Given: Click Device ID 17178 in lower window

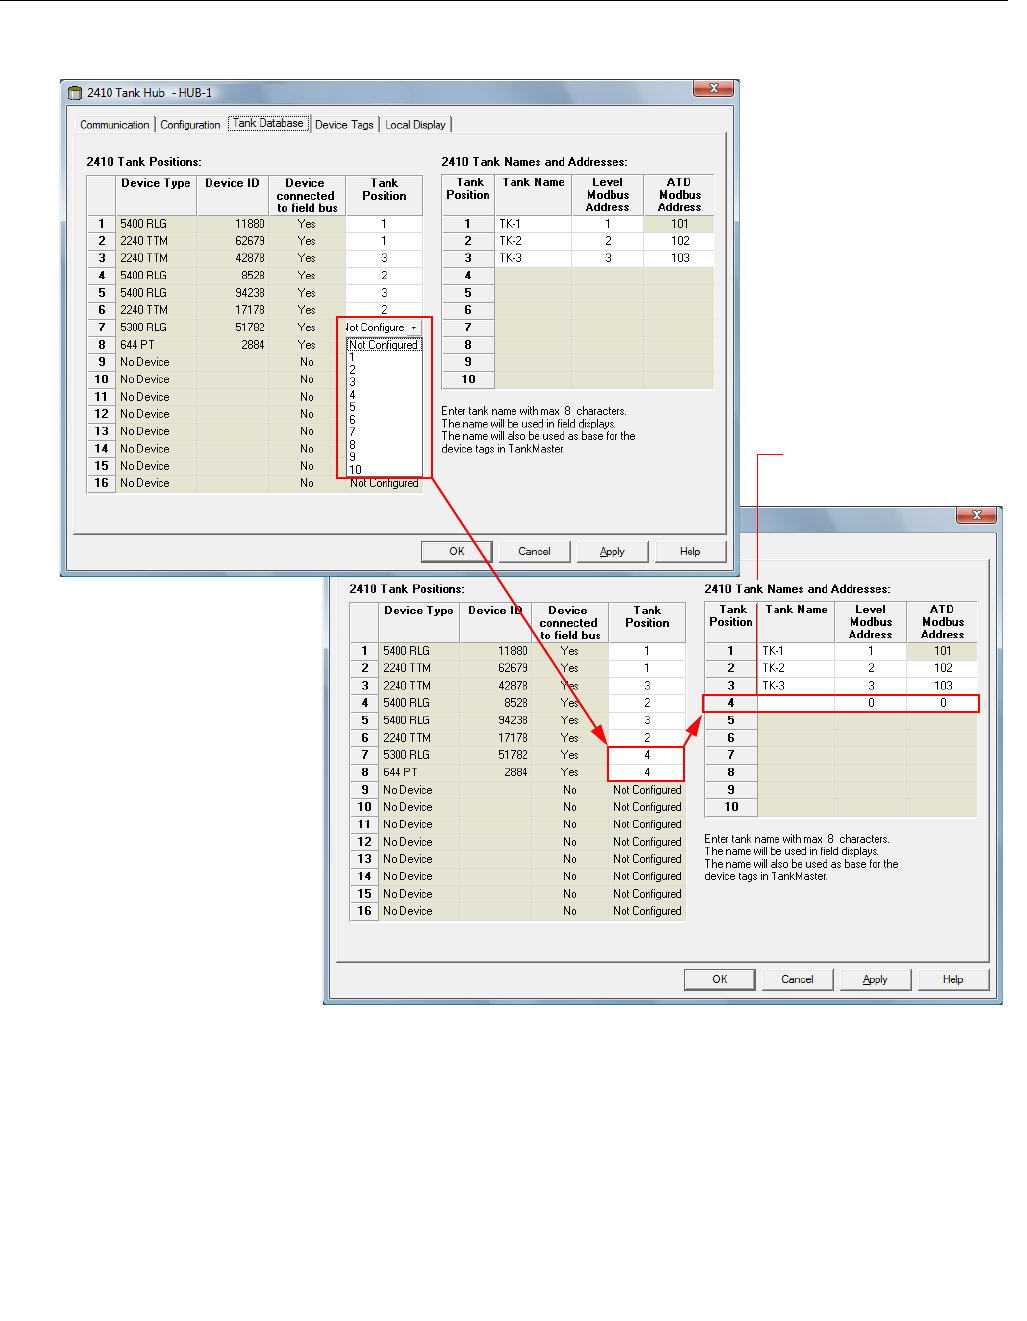Looking at the screenshot, I should (496, 738).
